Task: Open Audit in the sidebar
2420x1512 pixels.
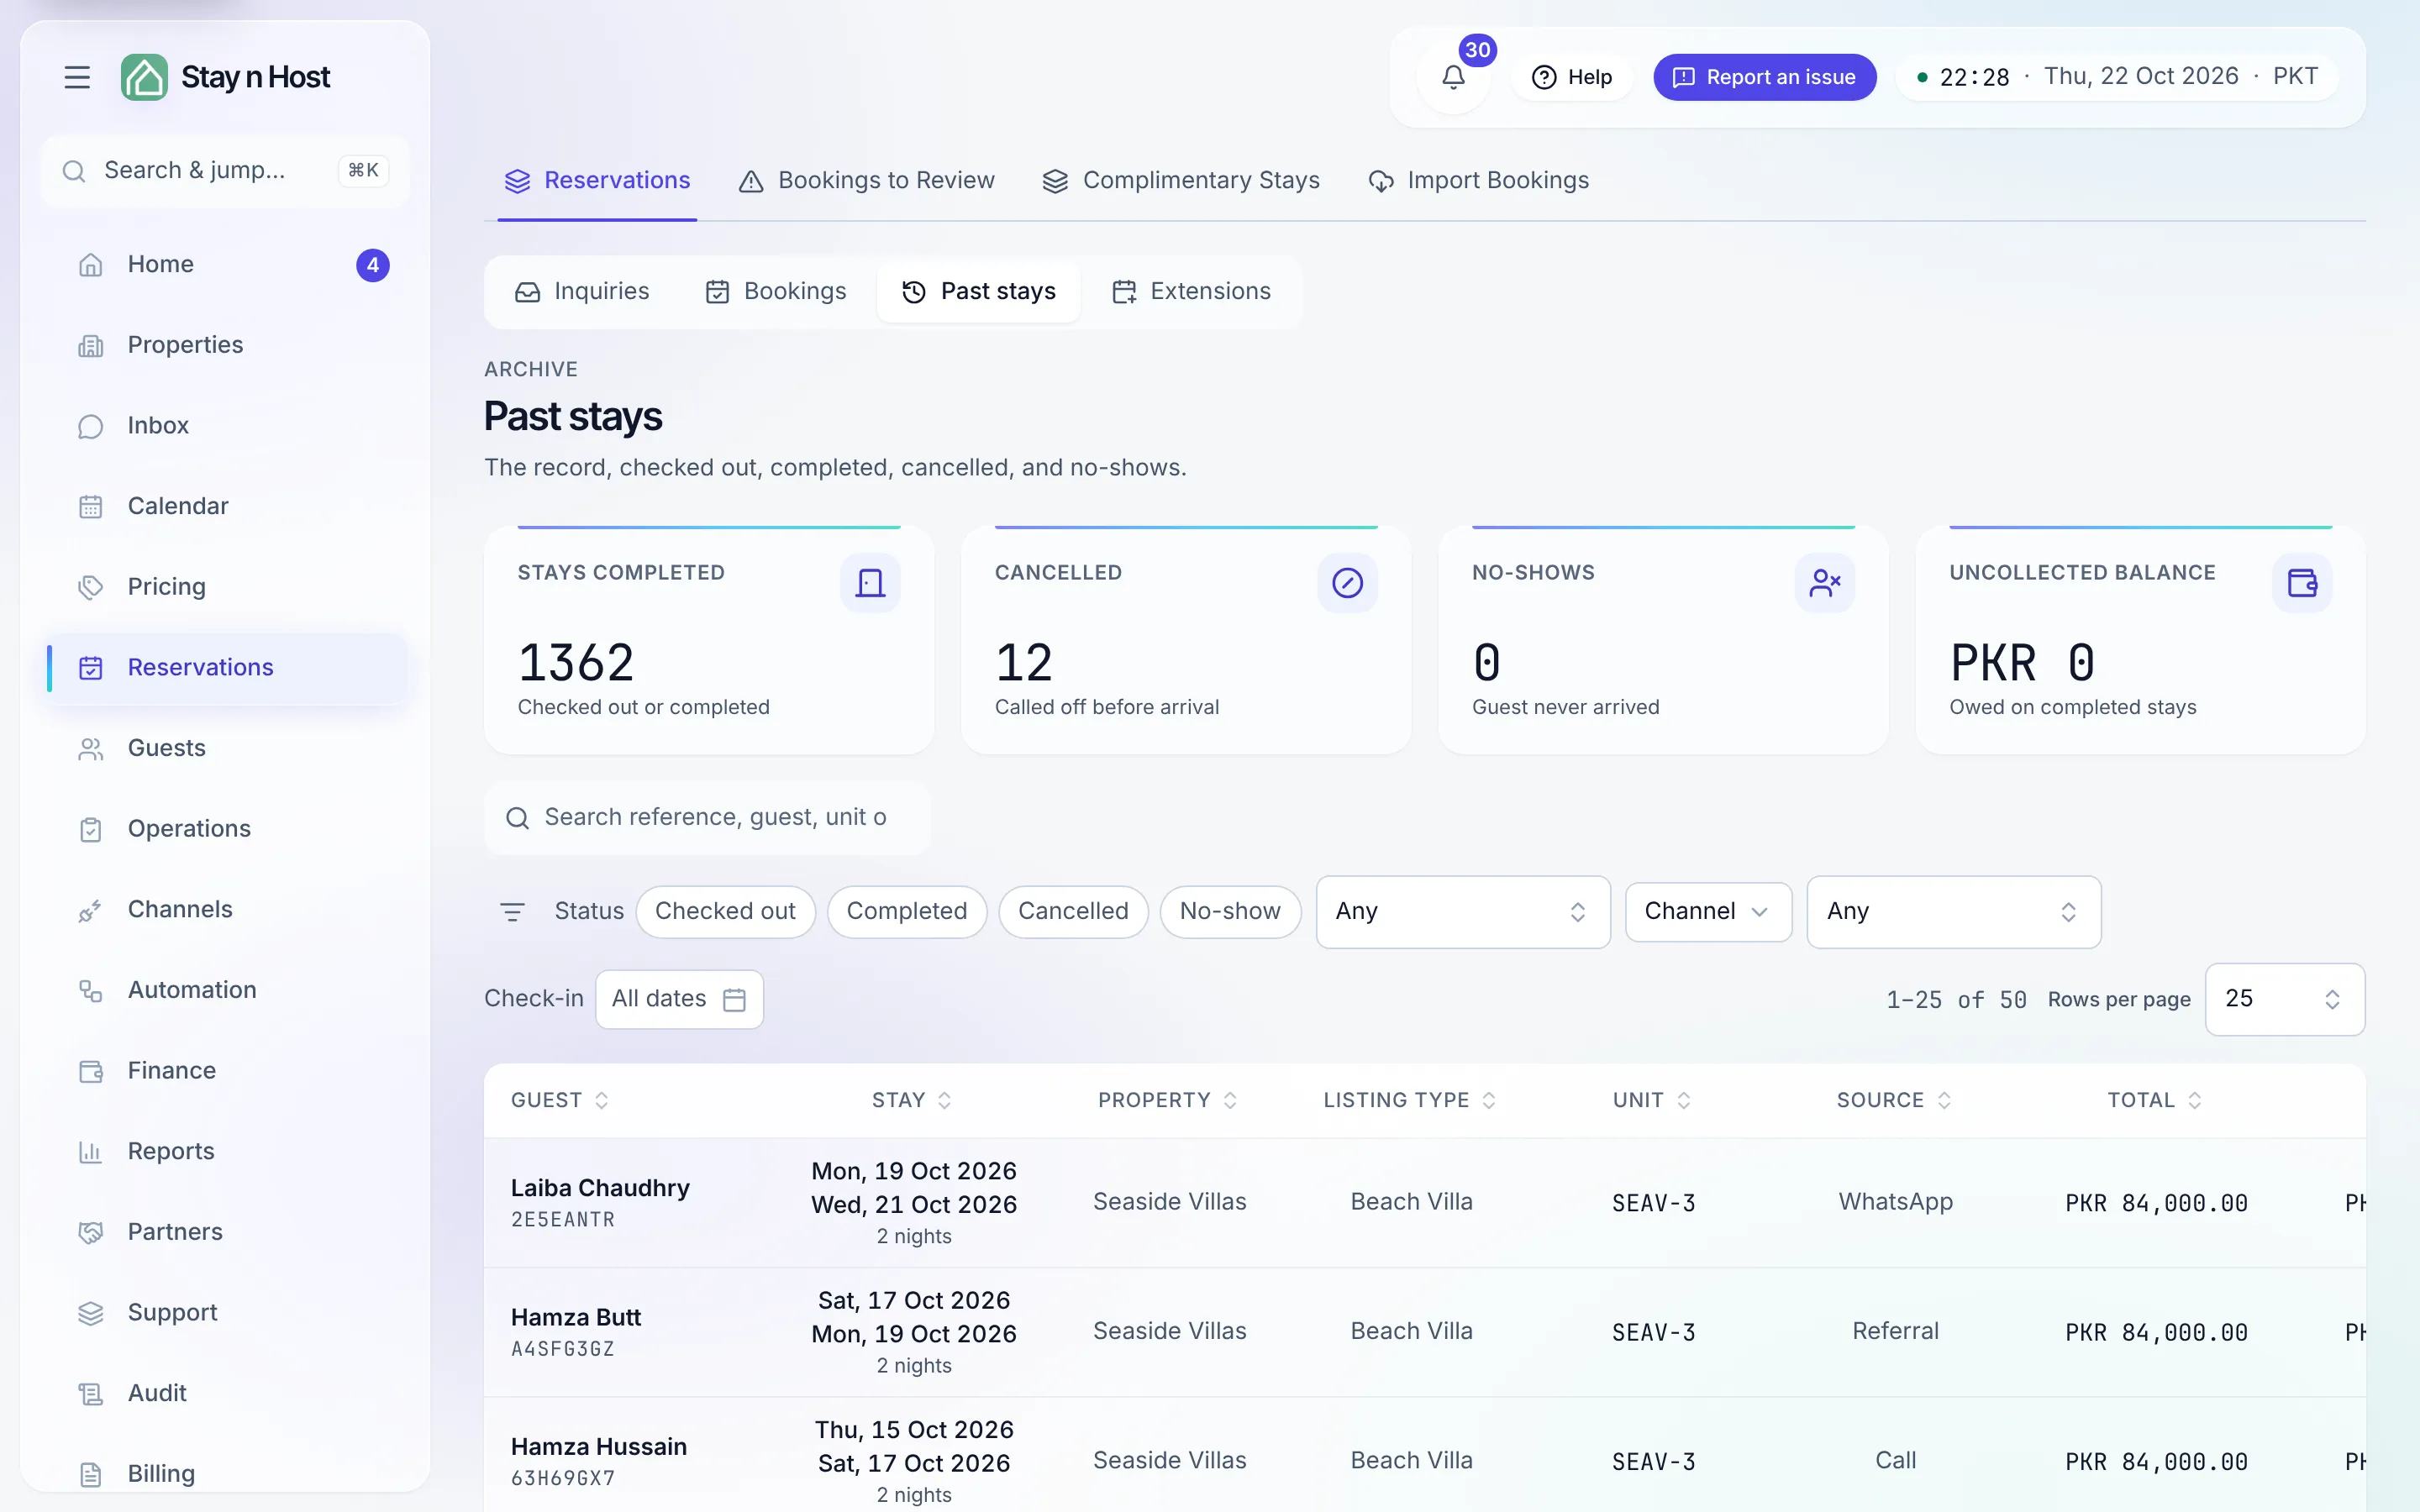Action: point(227,1393)
